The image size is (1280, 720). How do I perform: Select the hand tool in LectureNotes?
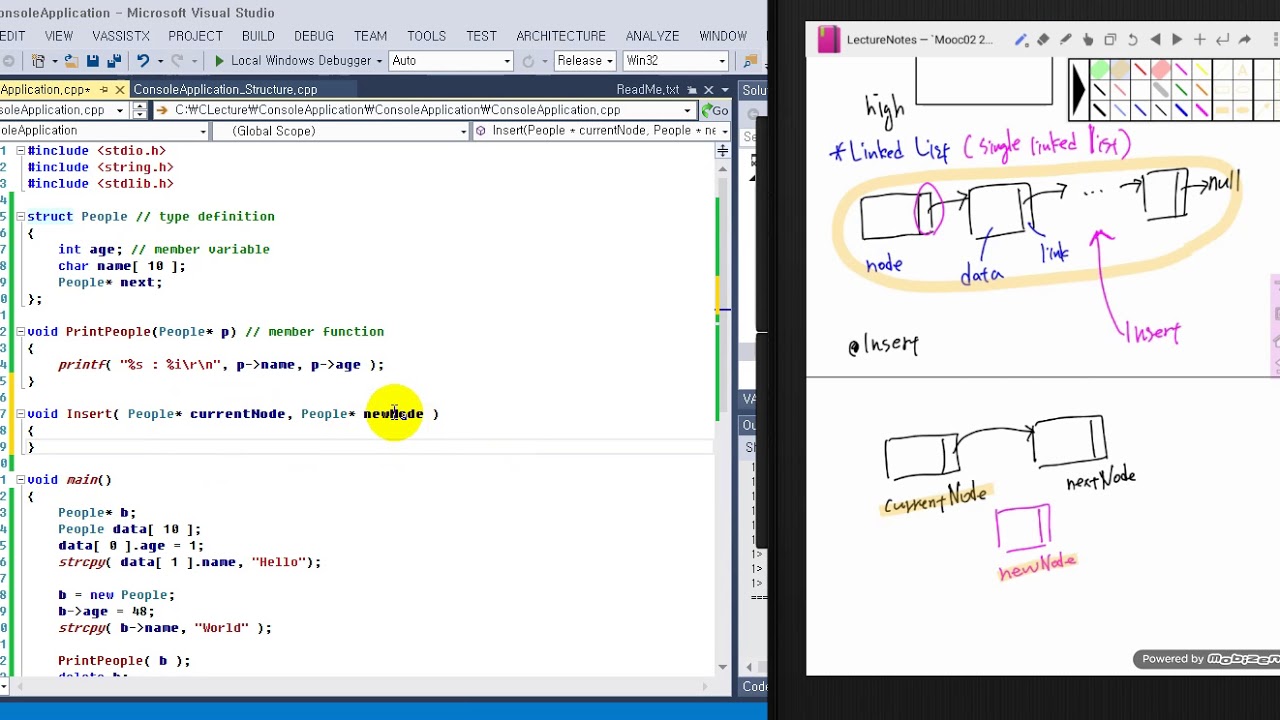pyautogui.click(x=1088, y=40)
